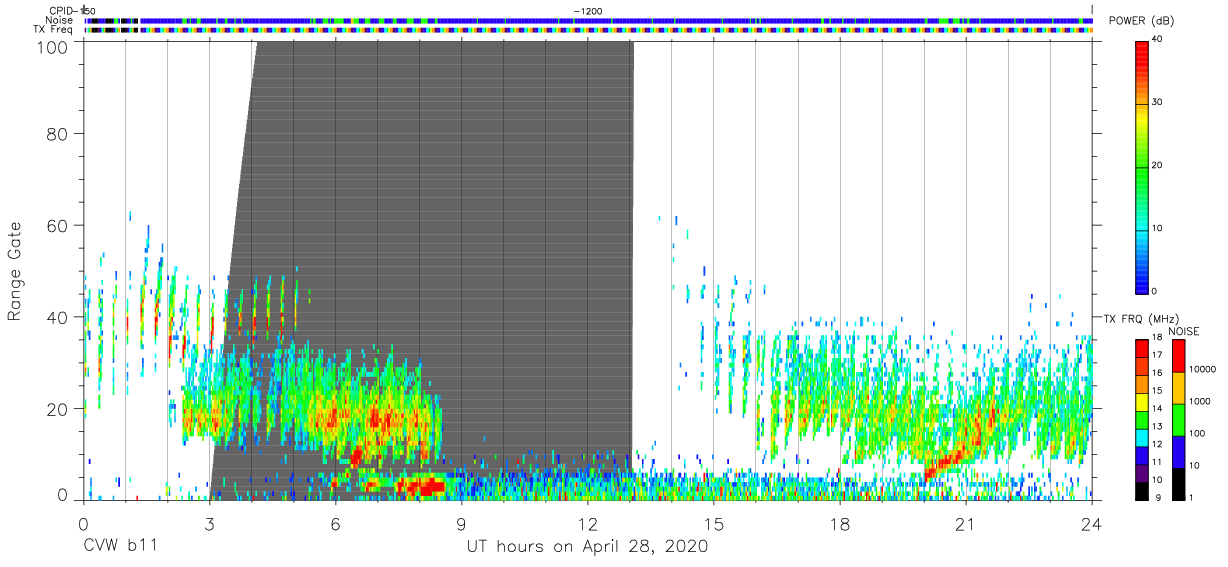Click the noise time strip above the plot
1228x567 pixels.
[x=588, y=20]
